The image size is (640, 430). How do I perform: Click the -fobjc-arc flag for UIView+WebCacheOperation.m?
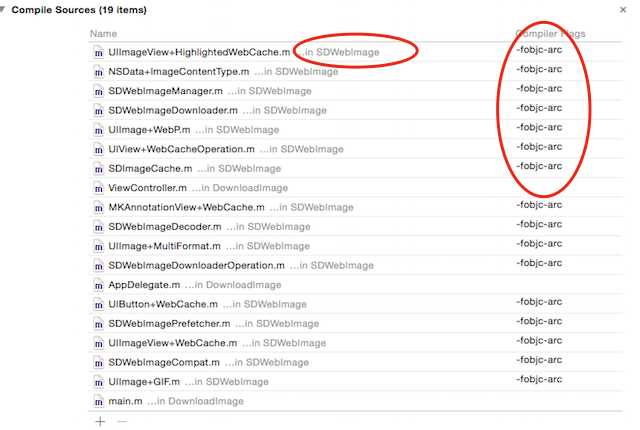(539, 147)
